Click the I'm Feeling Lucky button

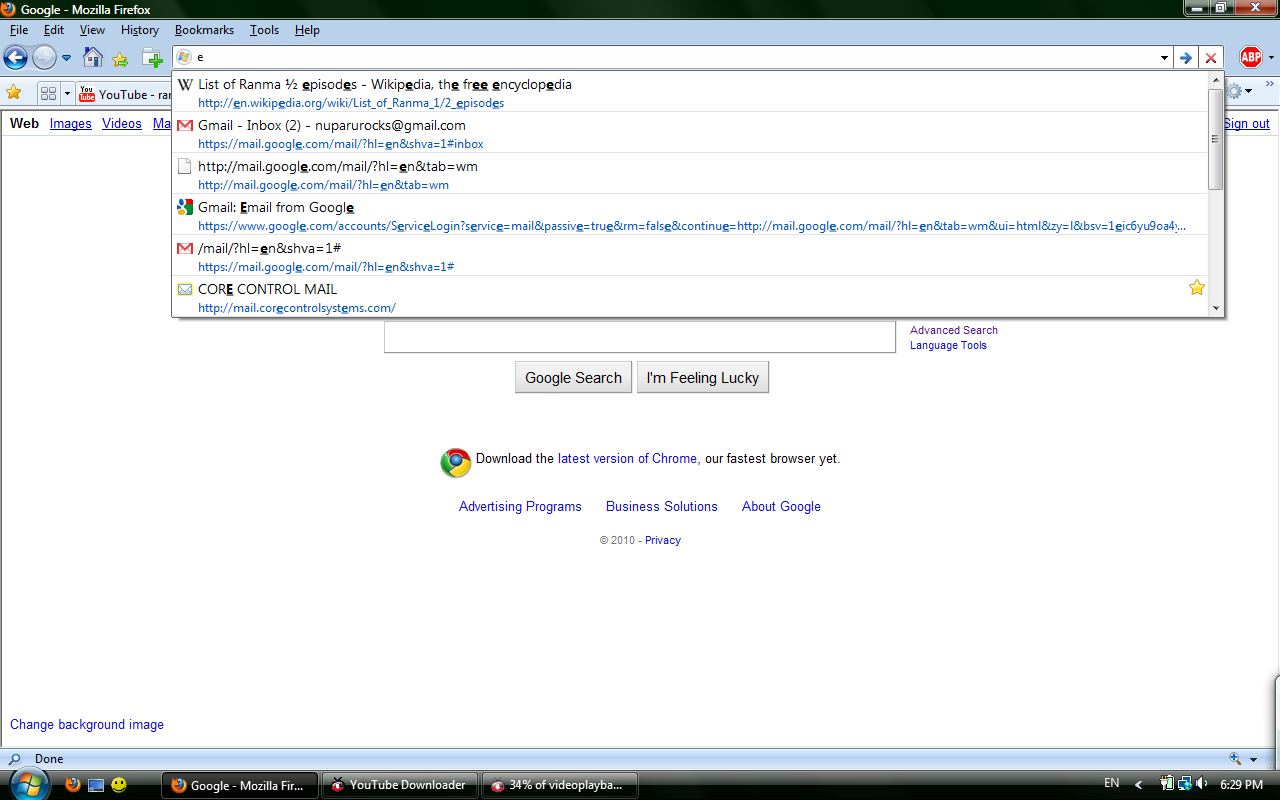pyautogui.click(x=703, y=378)
